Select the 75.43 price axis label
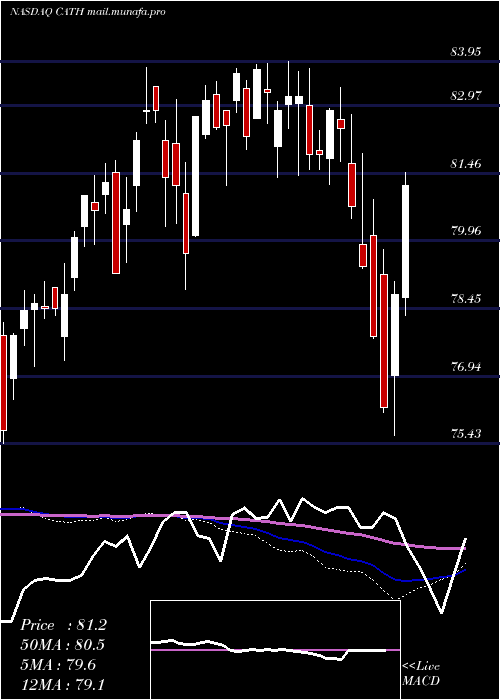500x700 pixels. (x=466, y=434)
